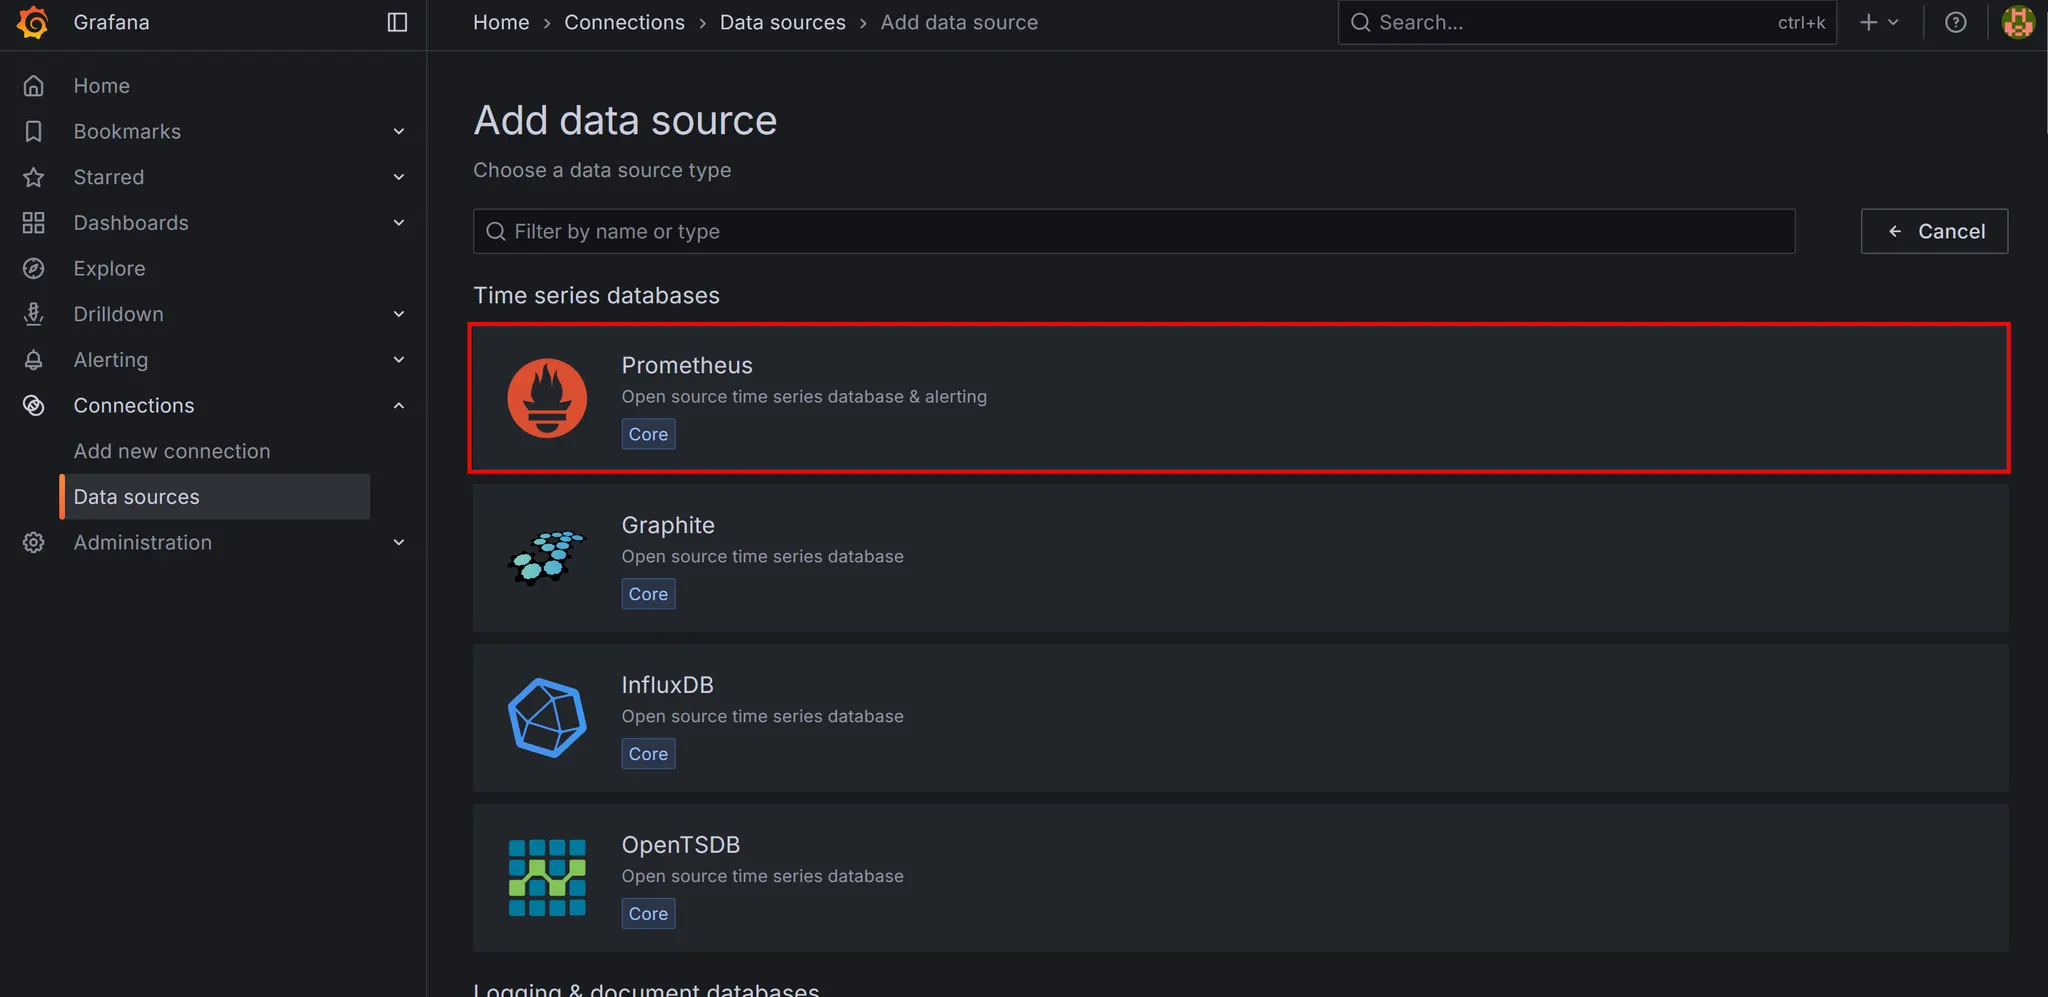Click the Prometheus flame logo
Screen dimensions: 2048x997
(x=547, y=398)
